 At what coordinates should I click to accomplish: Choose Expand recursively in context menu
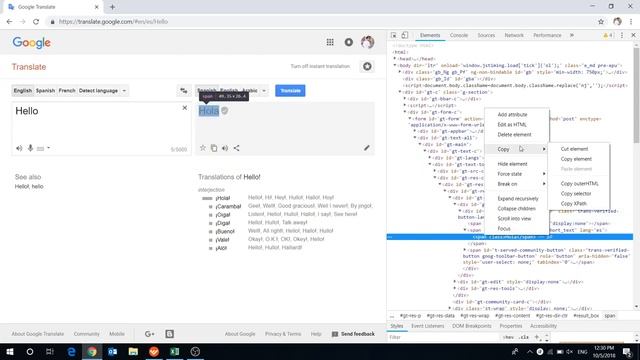pos(518,199)
